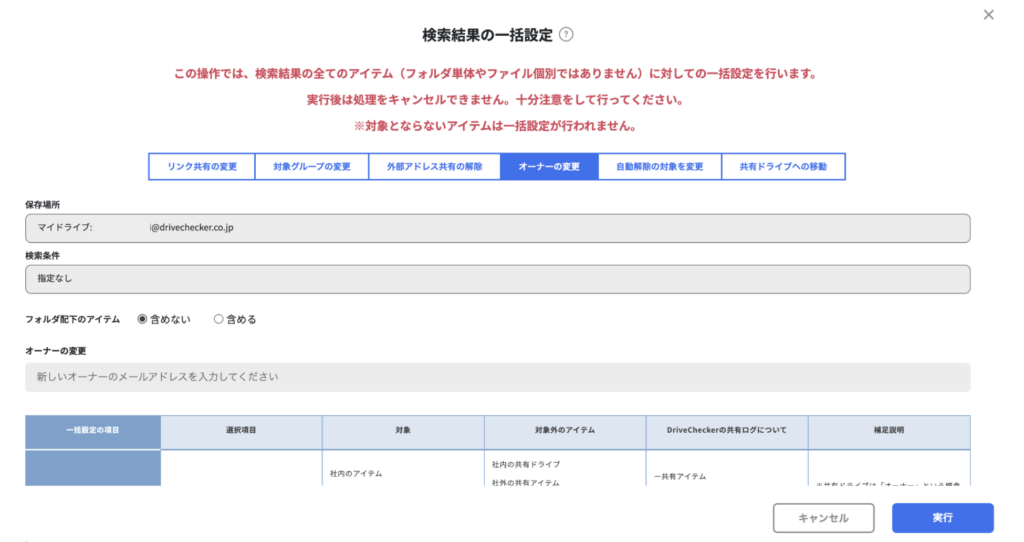Click the 実行 button
The height and width of the screenshot is (542, 1024).
tap(942, 518)
